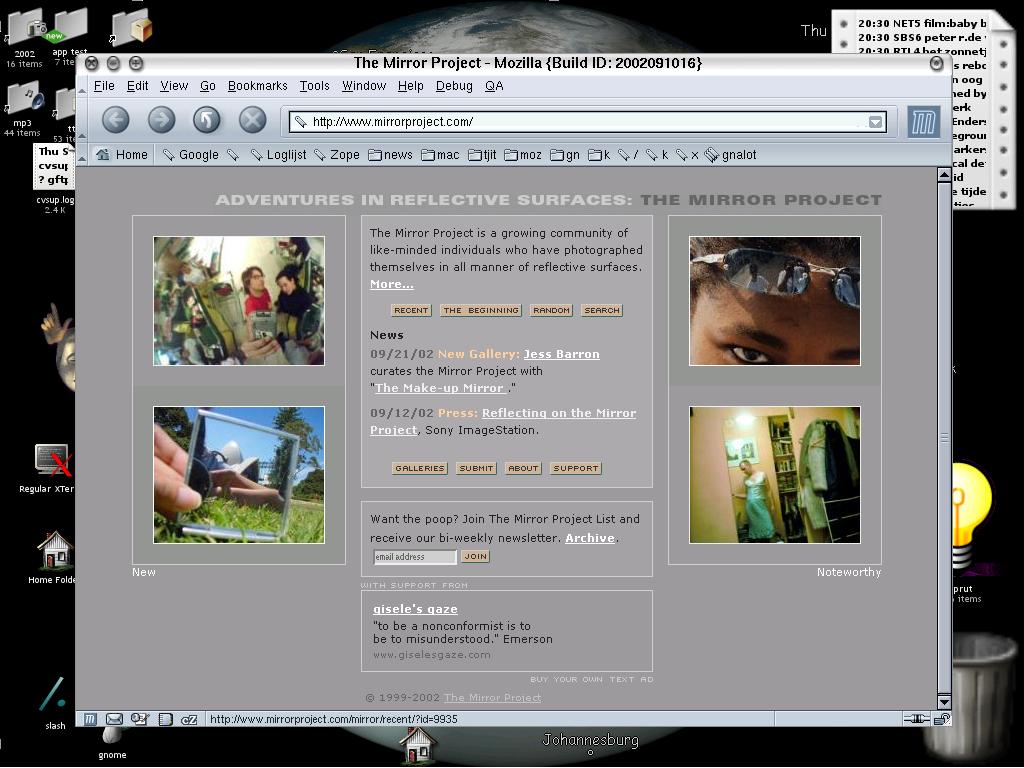Viewport: 1024px width, 768px height.
Task: Open the 'Jess Barron' link
Action: (x=562, y=354)
